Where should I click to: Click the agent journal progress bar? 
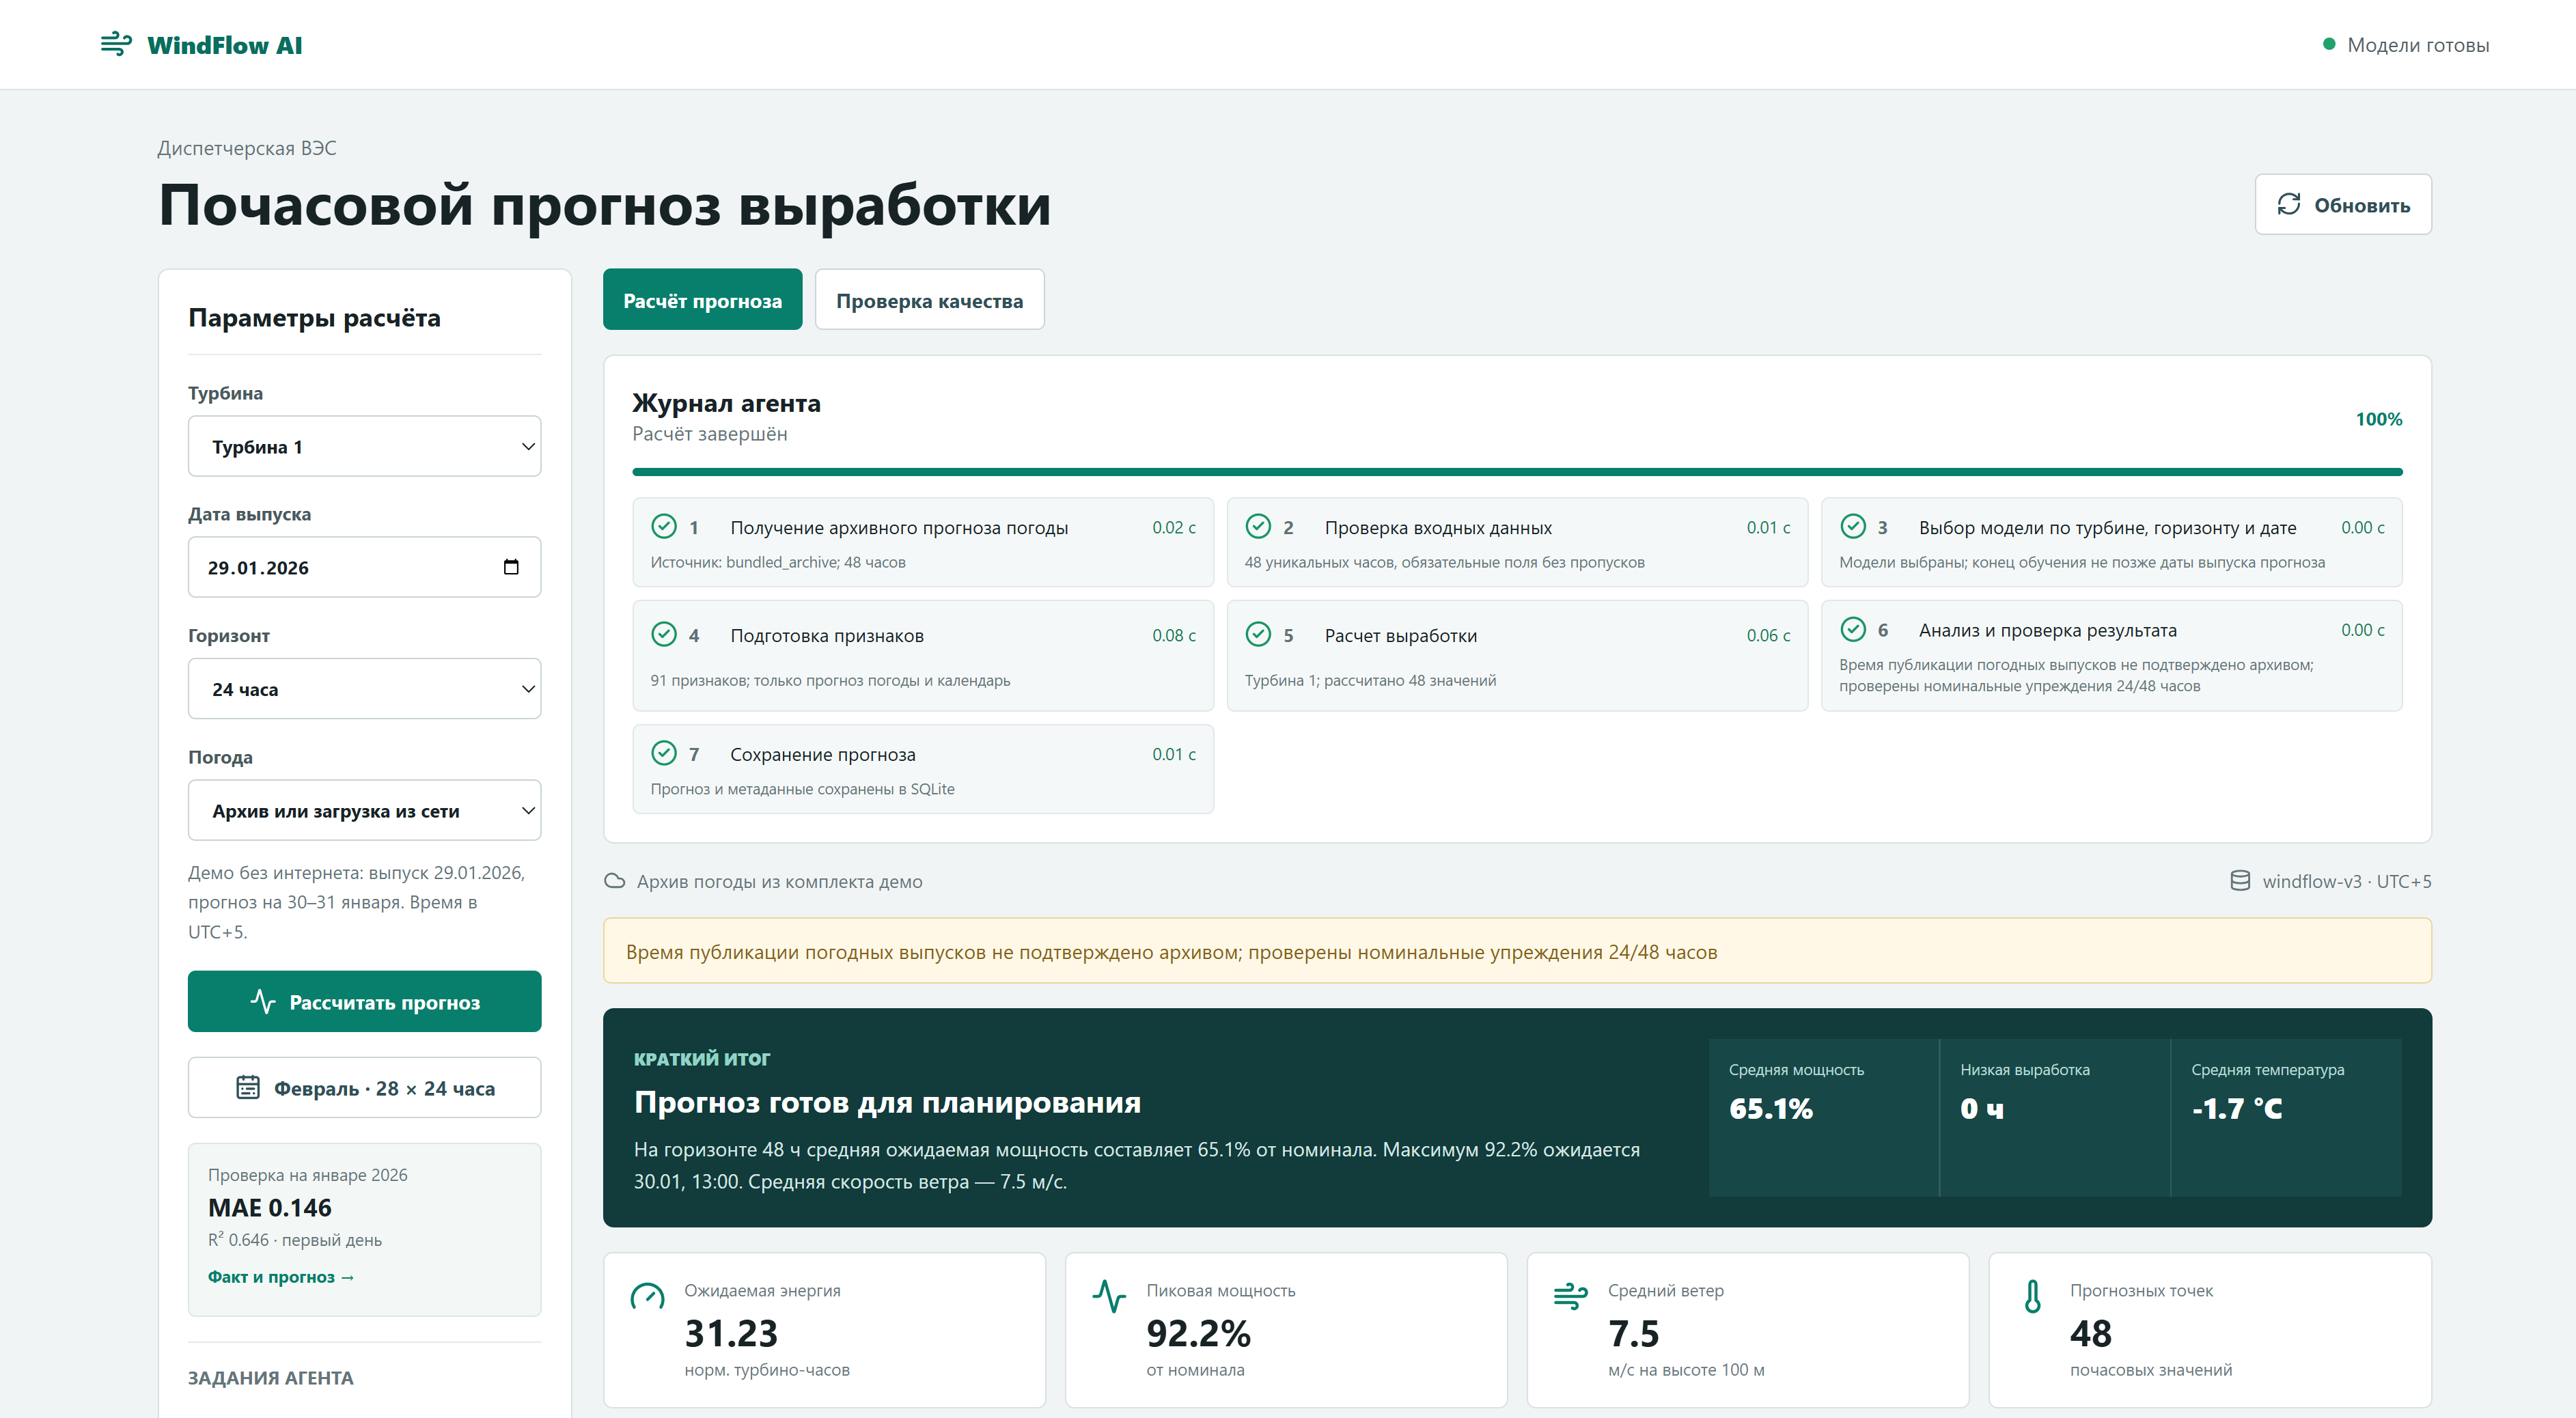[x=1517, y=471]
